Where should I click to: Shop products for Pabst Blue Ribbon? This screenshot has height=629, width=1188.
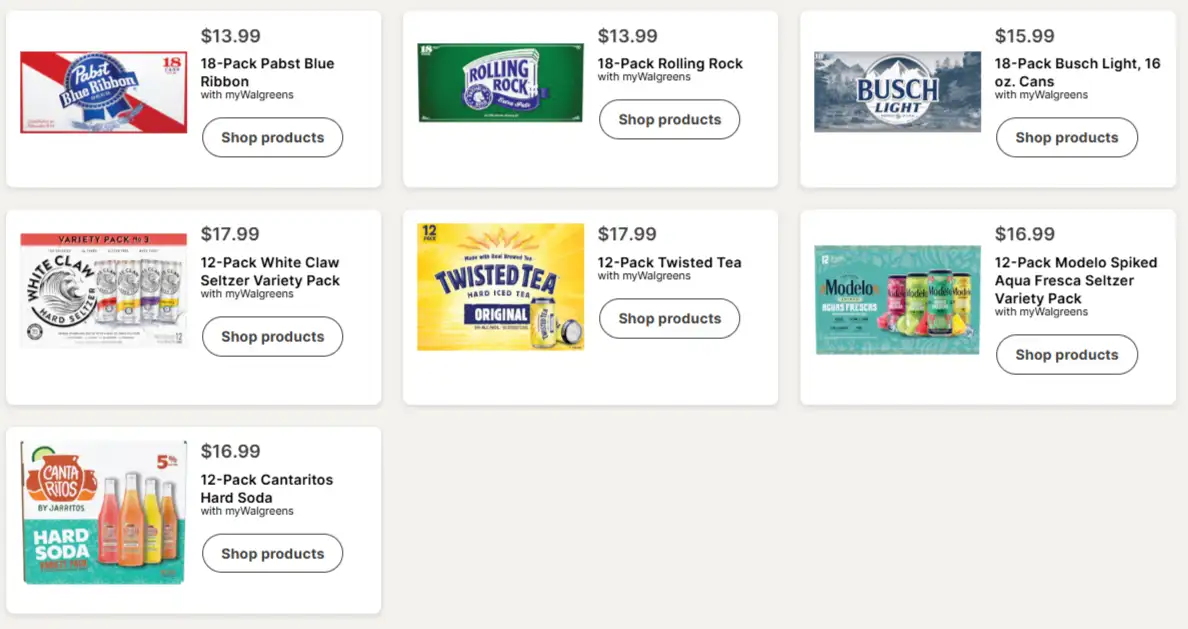(273, 137)
